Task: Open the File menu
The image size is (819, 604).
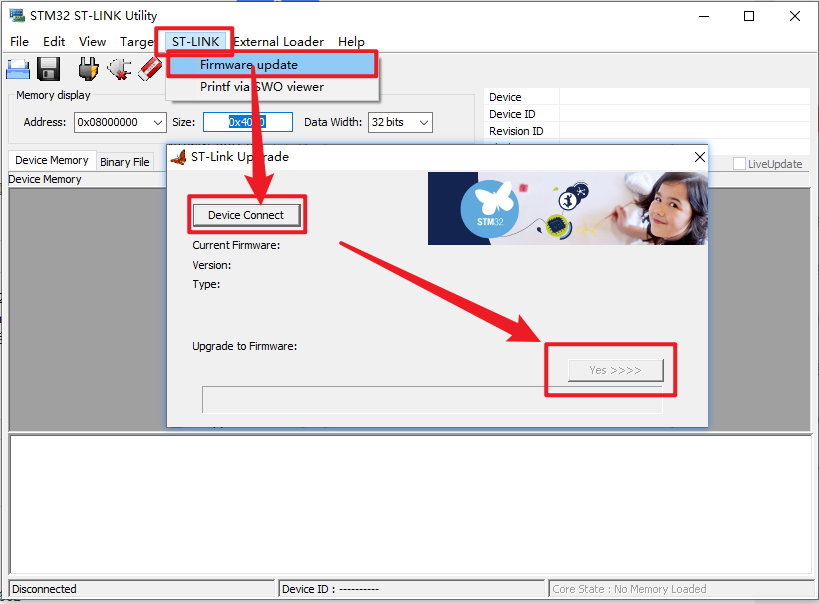Action: (x=19, y=41)
